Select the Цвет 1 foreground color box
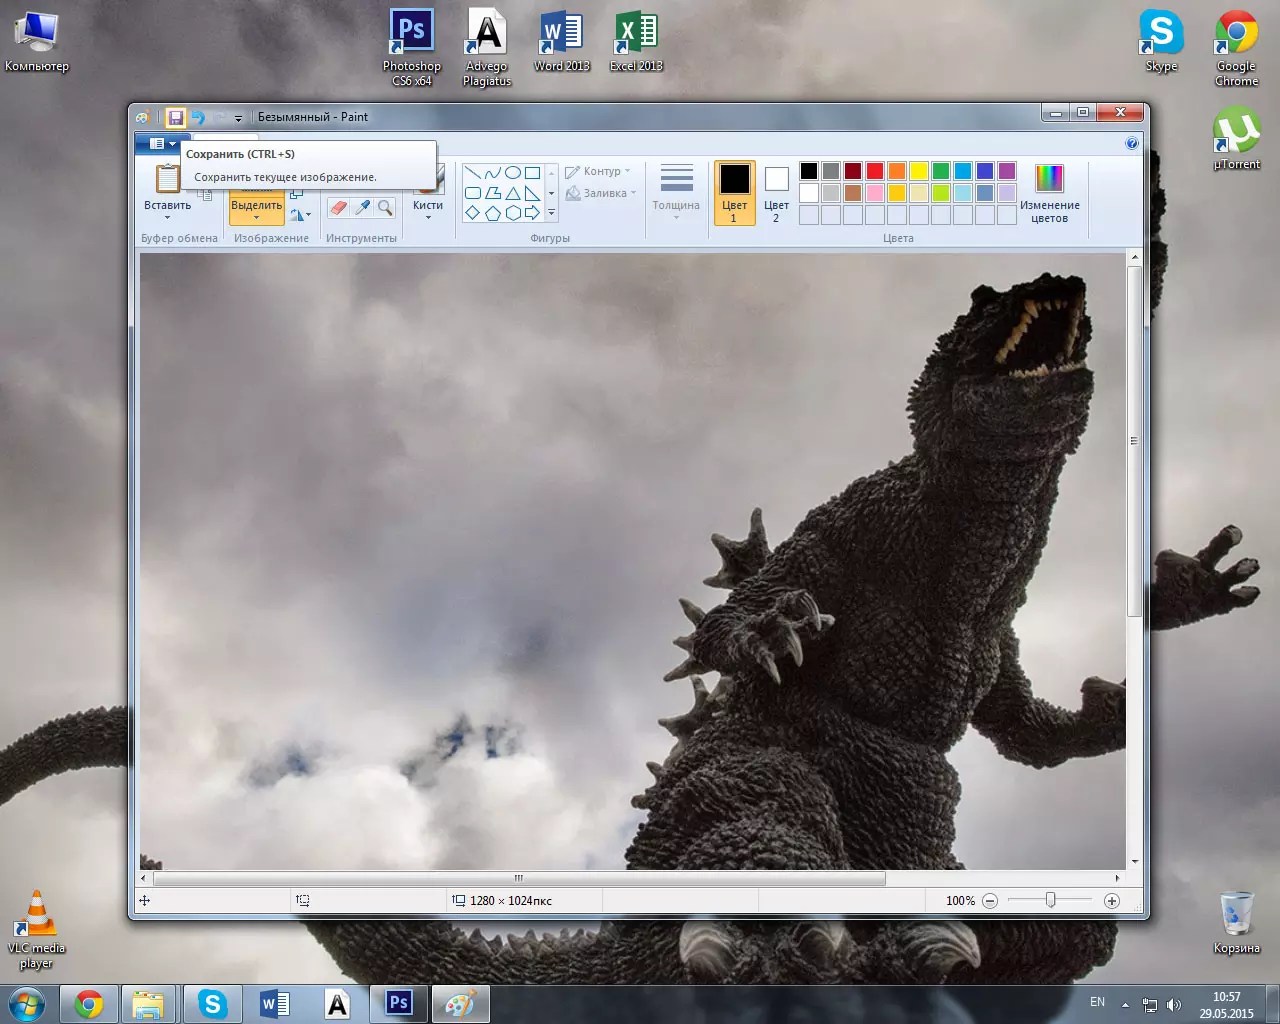1280x1024 pixels. click(734, 193)
